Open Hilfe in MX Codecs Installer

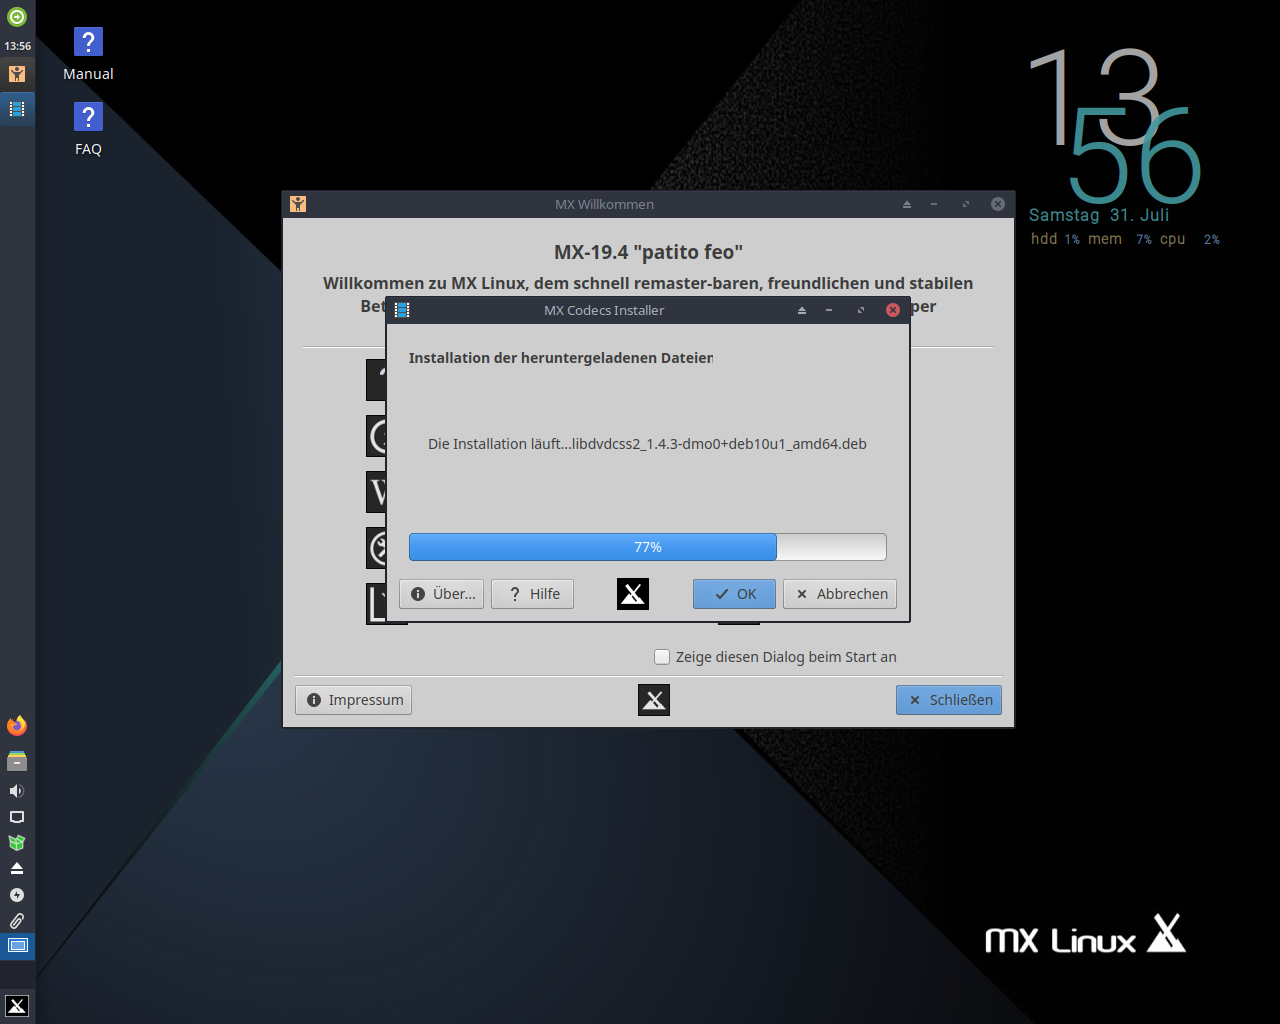tap(532, 594)
